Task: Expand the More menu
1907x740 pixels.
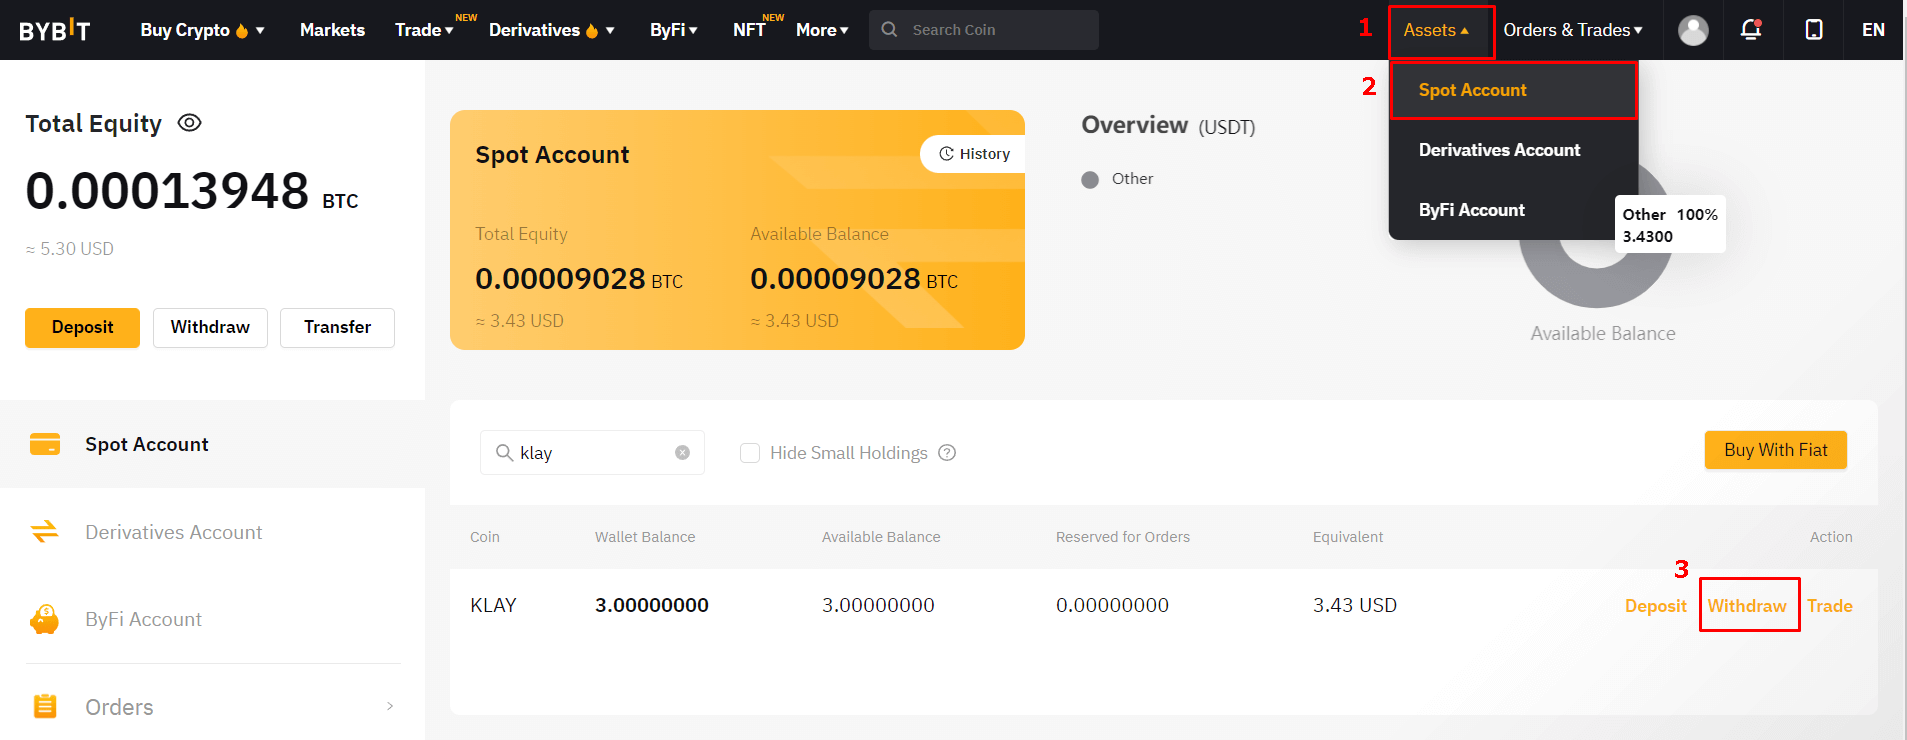Action: [822, 30]
